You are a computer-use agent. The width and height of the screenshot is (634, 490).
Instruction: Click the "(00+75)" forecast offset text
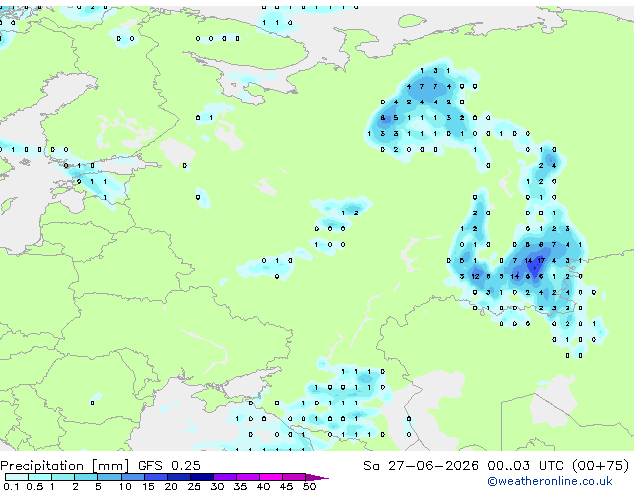(600, 466)
